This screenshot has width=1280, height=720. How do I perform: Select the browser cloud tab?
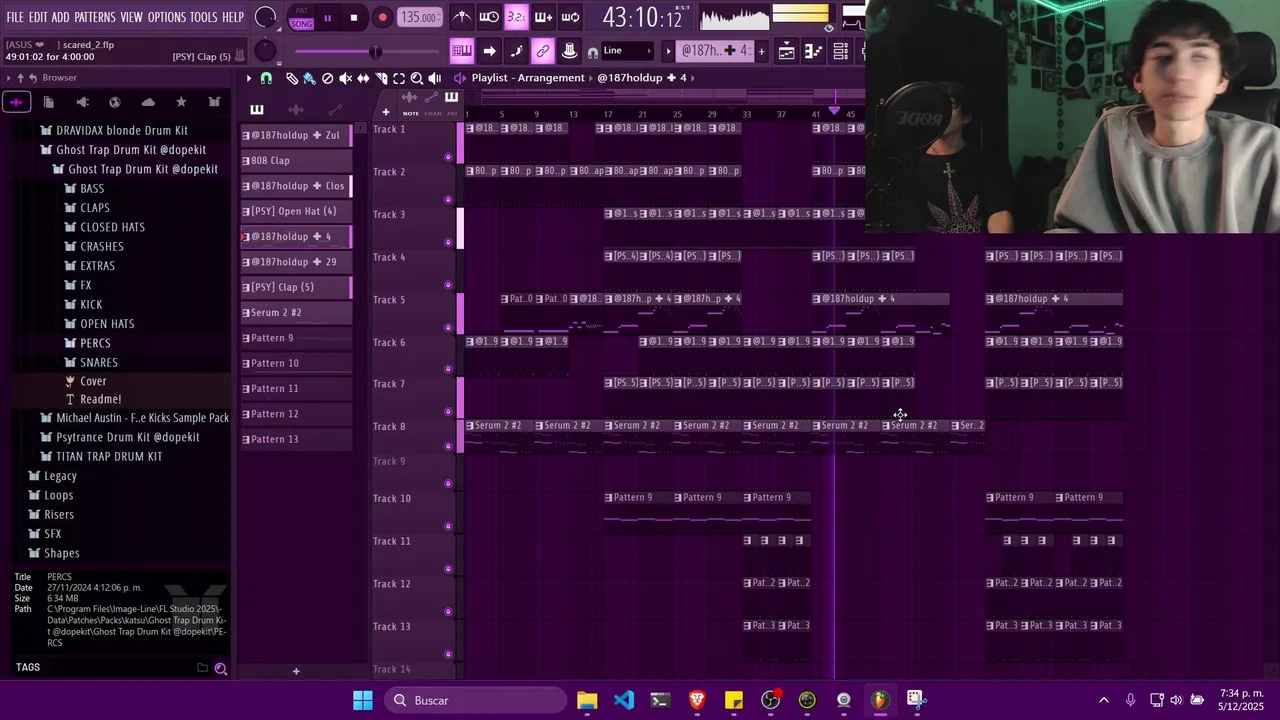148,102
